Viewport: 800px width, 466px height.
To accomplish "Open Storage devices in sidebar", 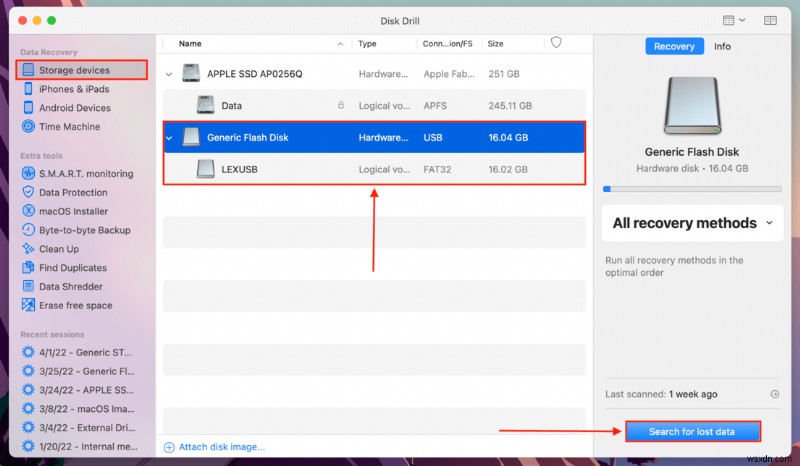I will pyautogui.click(x=82, y=70).
